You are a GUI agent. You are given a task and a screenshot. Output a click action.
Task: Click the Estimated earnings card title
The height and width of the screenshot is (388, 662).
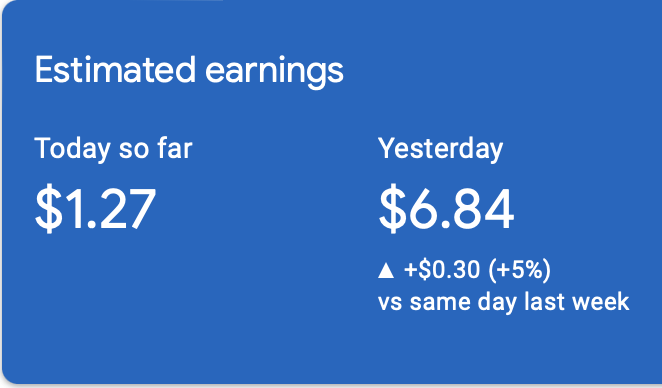[189, 71]
